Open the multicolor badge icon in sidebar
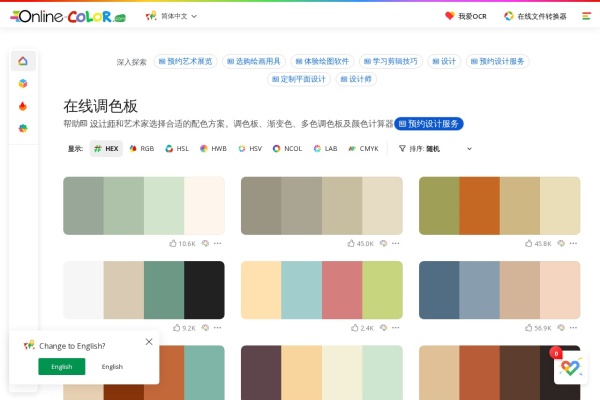 pyautogui.click(x=23, y=128)
